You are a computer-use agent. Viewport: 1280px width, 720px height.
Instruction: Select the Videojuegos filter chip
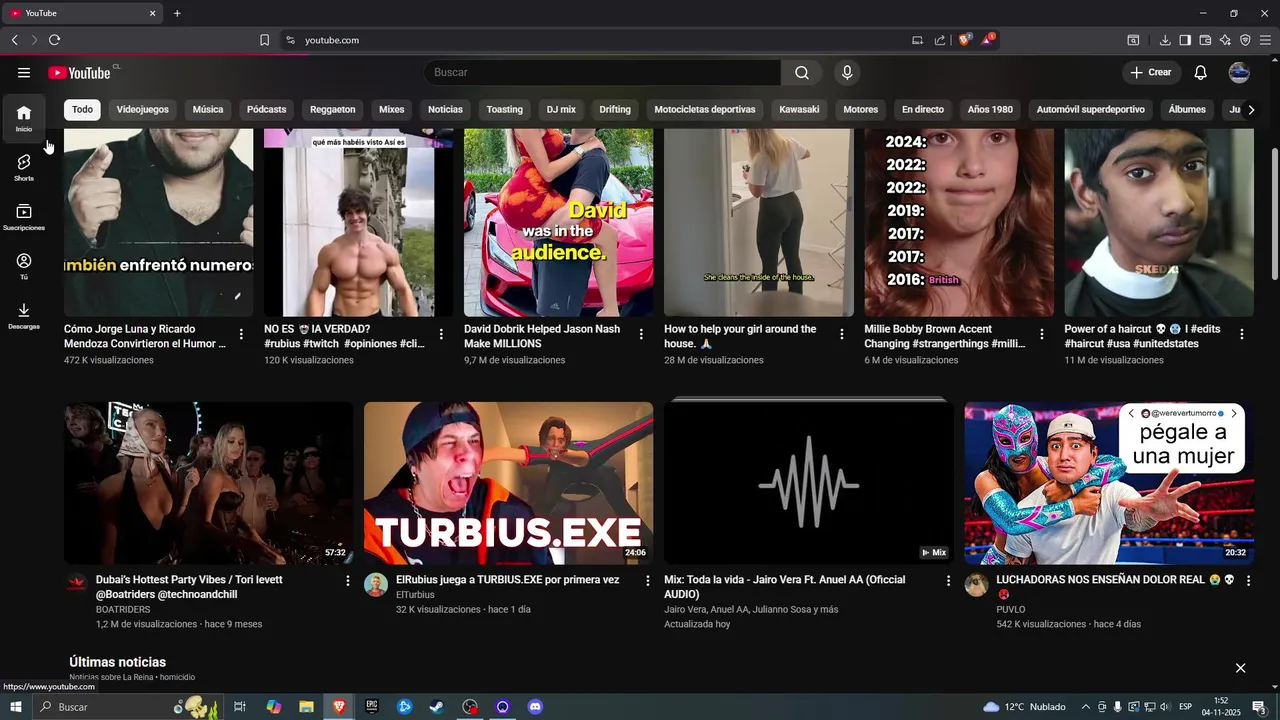click(143, 110)
